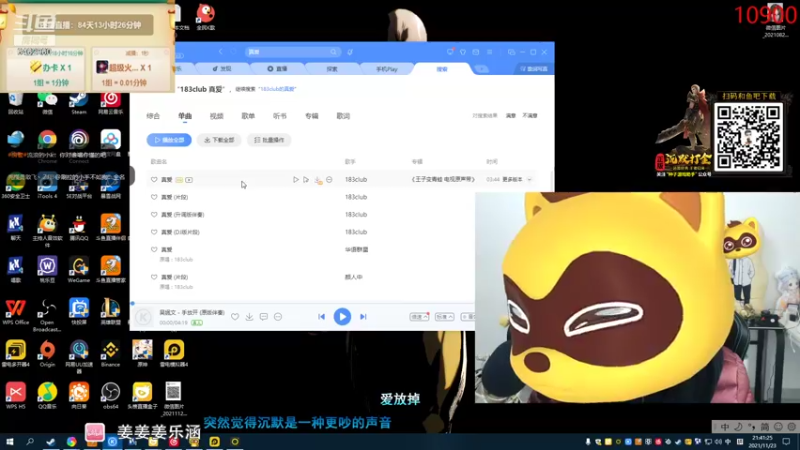Open QQ音乐 desktop icon
Image resolution: width=800 pixels, height=450 pixels.
[x=47, y=396]
